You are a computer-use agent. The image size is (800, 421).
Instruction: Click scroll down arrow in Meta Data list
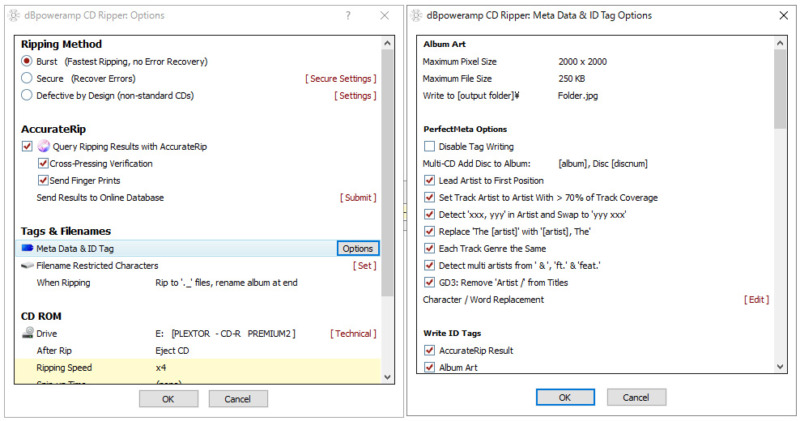point(780,366)
